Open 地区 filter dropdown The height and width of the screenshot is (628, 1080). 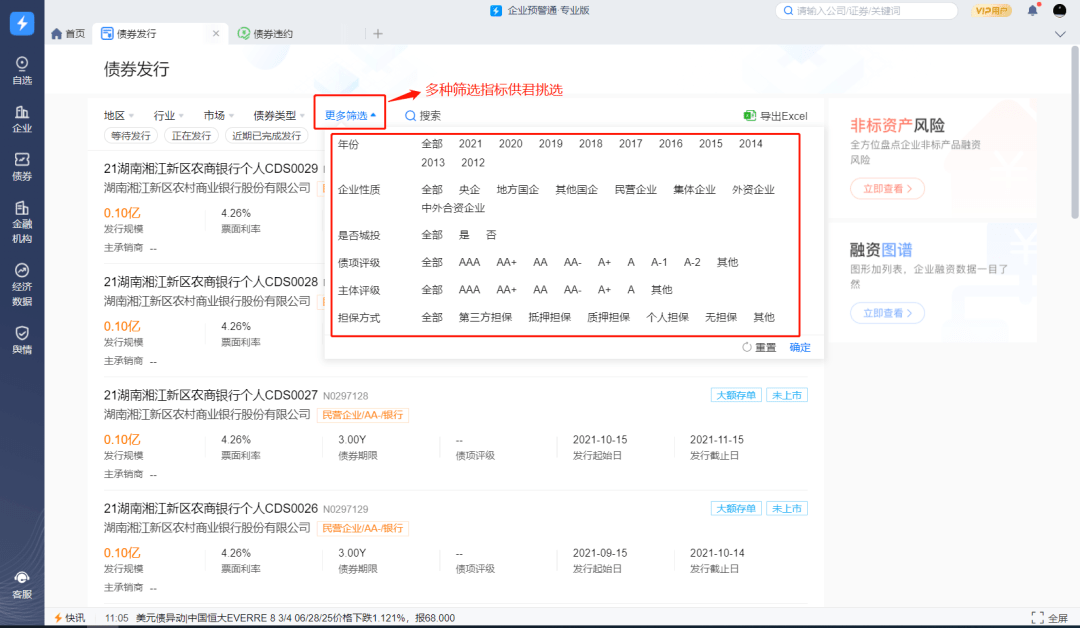[118, 116]
